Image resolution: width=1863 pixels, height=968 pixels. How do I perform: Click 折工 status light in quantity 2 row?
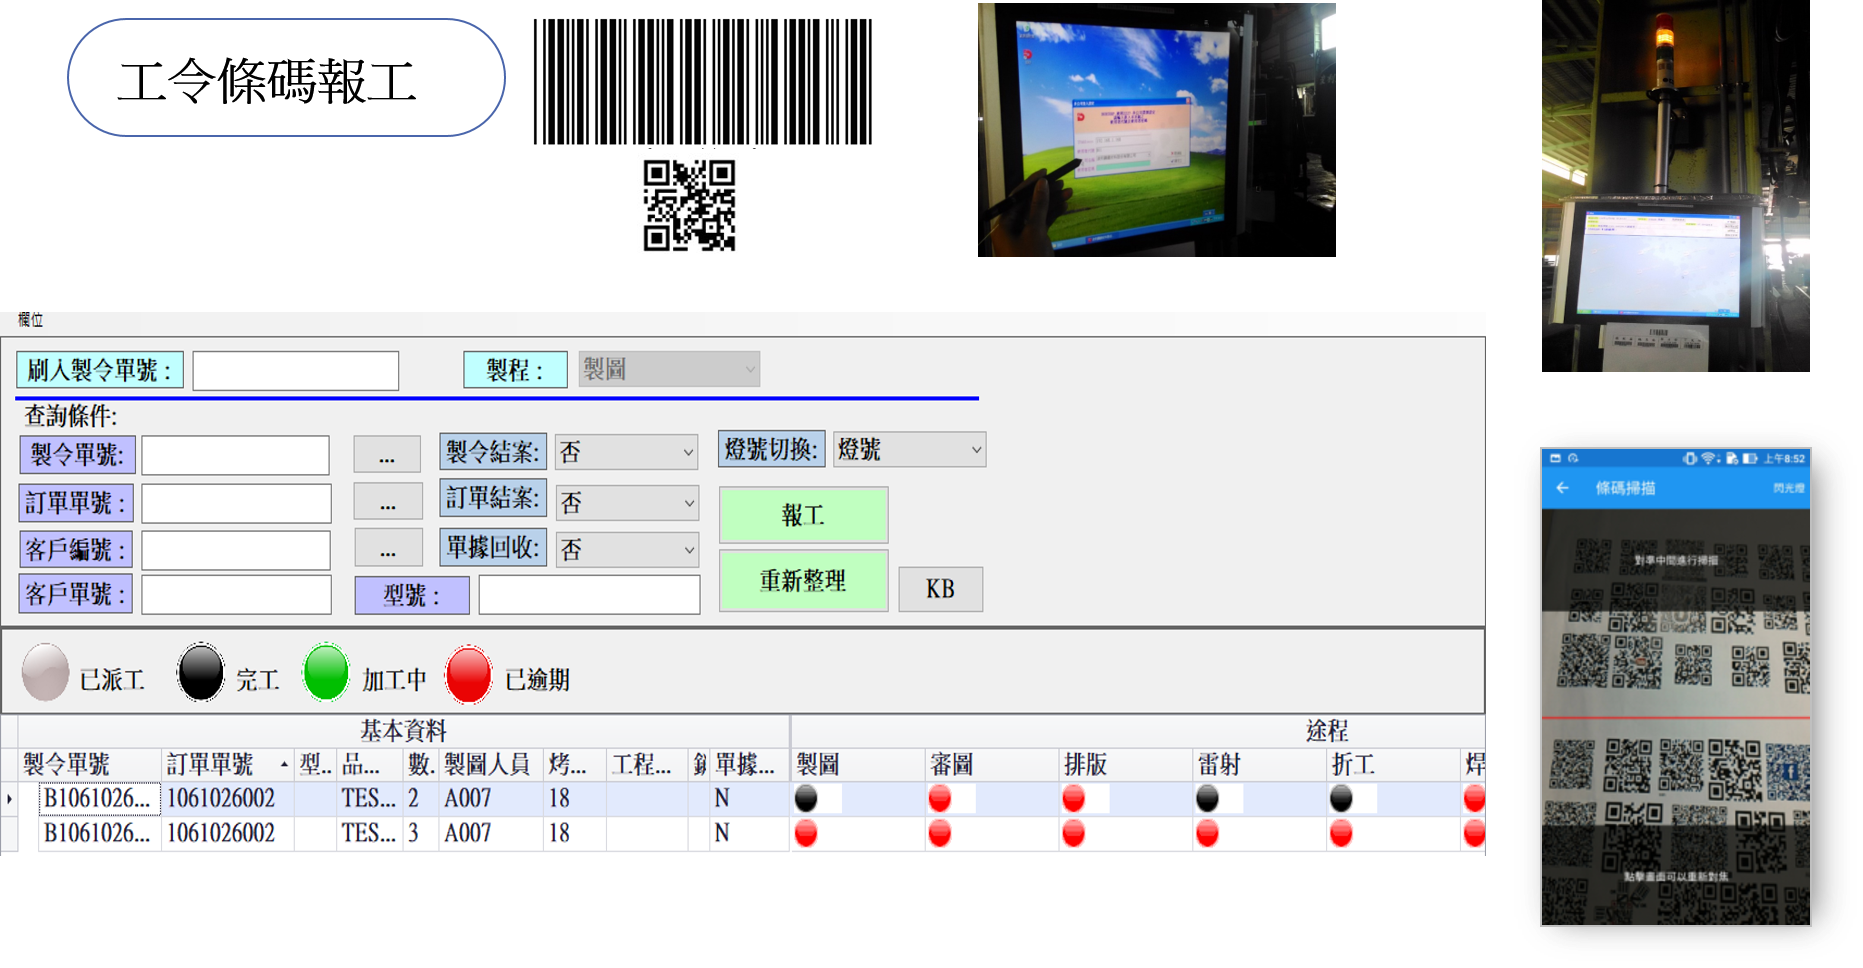[1341, 798]
